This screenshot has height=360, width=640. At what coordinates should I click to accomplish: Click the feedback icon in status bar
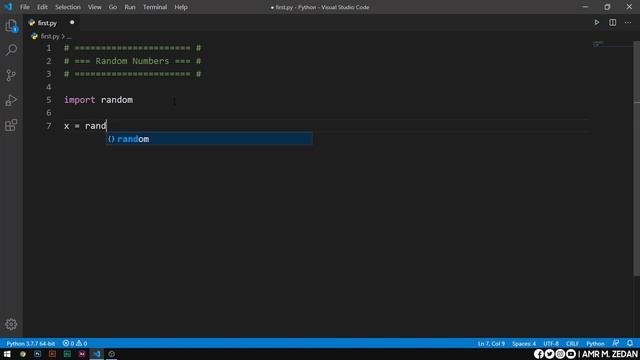click(616, 343)
